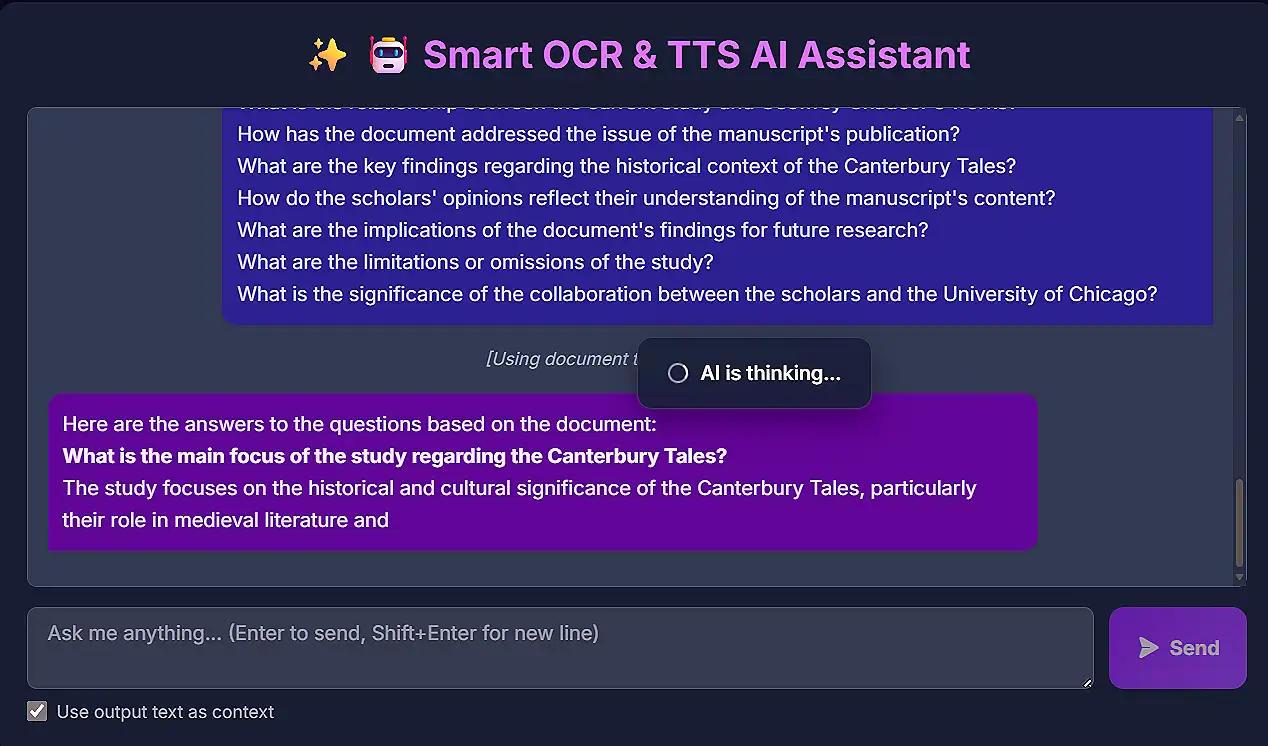Click the 'Smart OCR & TTS AI Assistant' title
This screenshot has width=1268, height=746.
tap(696, 55)
